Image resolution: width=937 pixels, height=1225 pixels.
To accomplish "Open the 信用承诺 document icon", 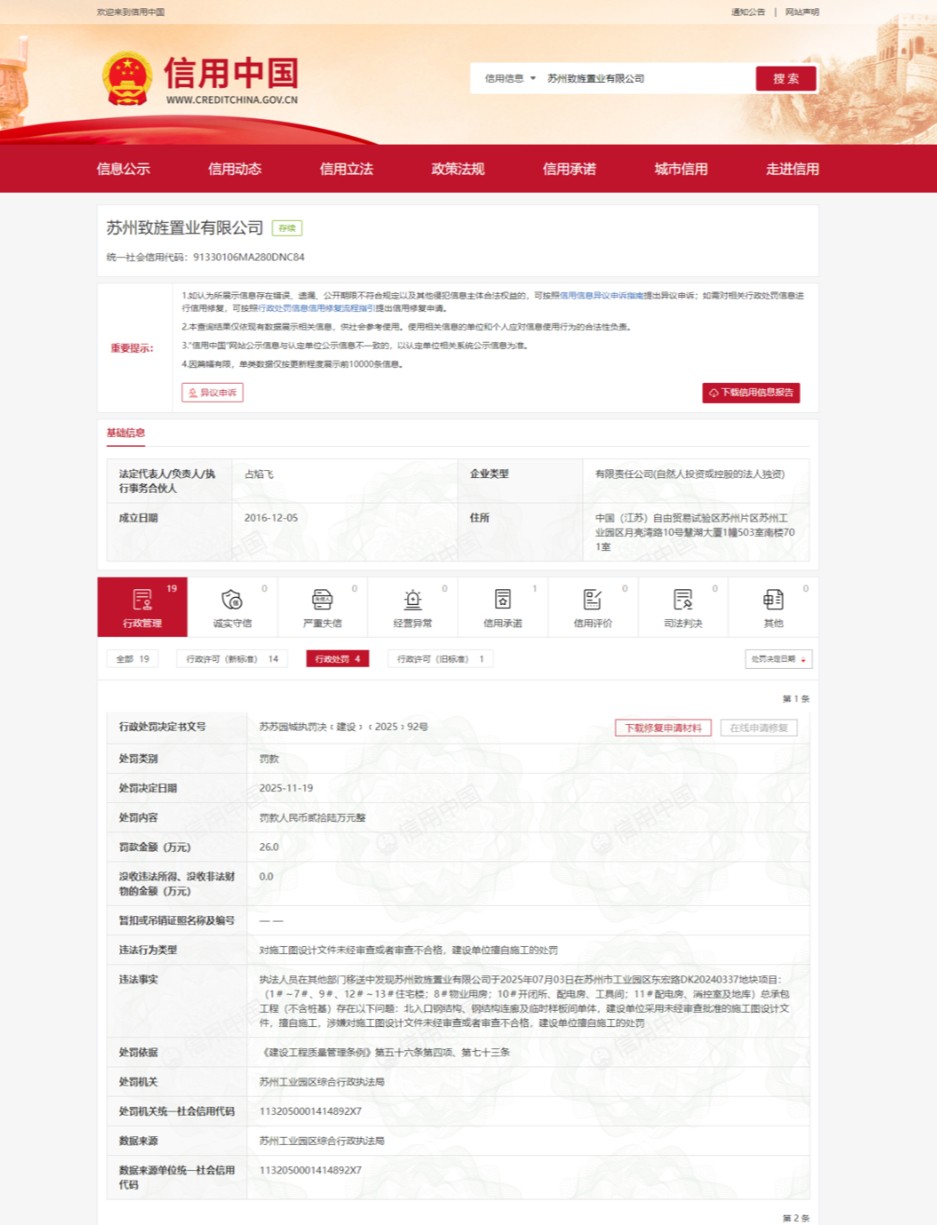I will click(x=502, y=600).
